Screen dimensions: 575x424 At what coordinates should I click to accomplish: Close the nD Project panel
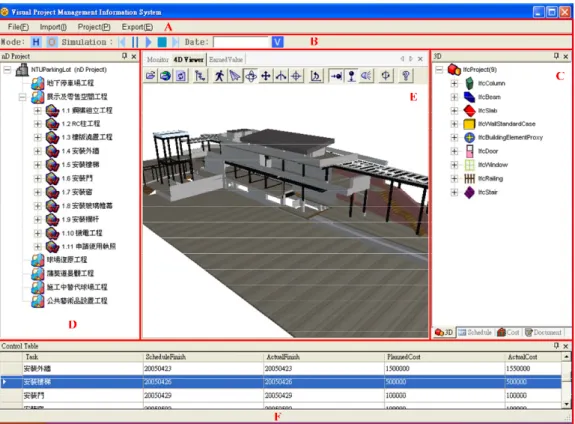point(134,56)
